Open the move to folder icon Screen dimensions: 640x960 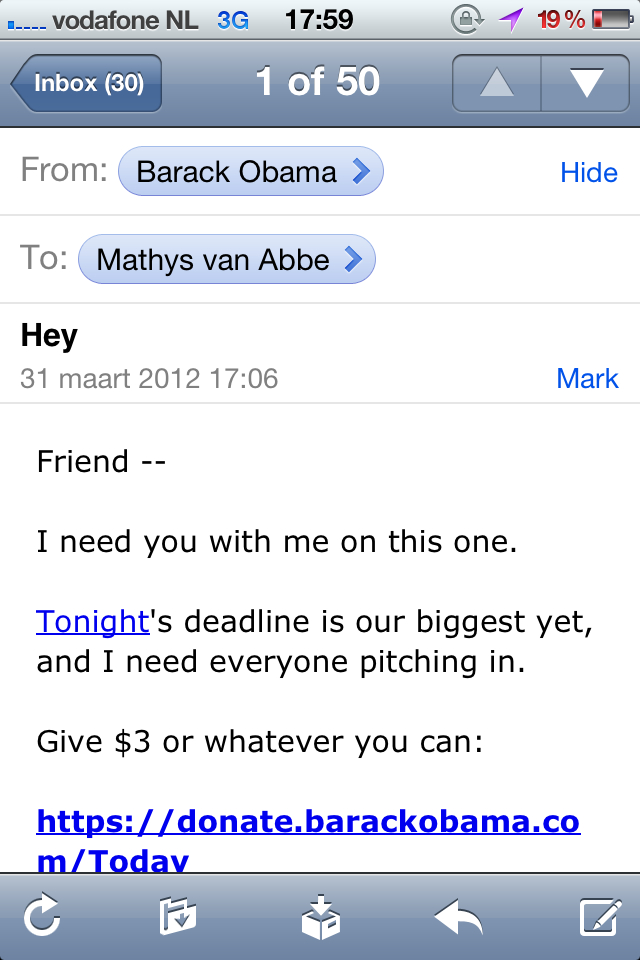coord(178,916)
